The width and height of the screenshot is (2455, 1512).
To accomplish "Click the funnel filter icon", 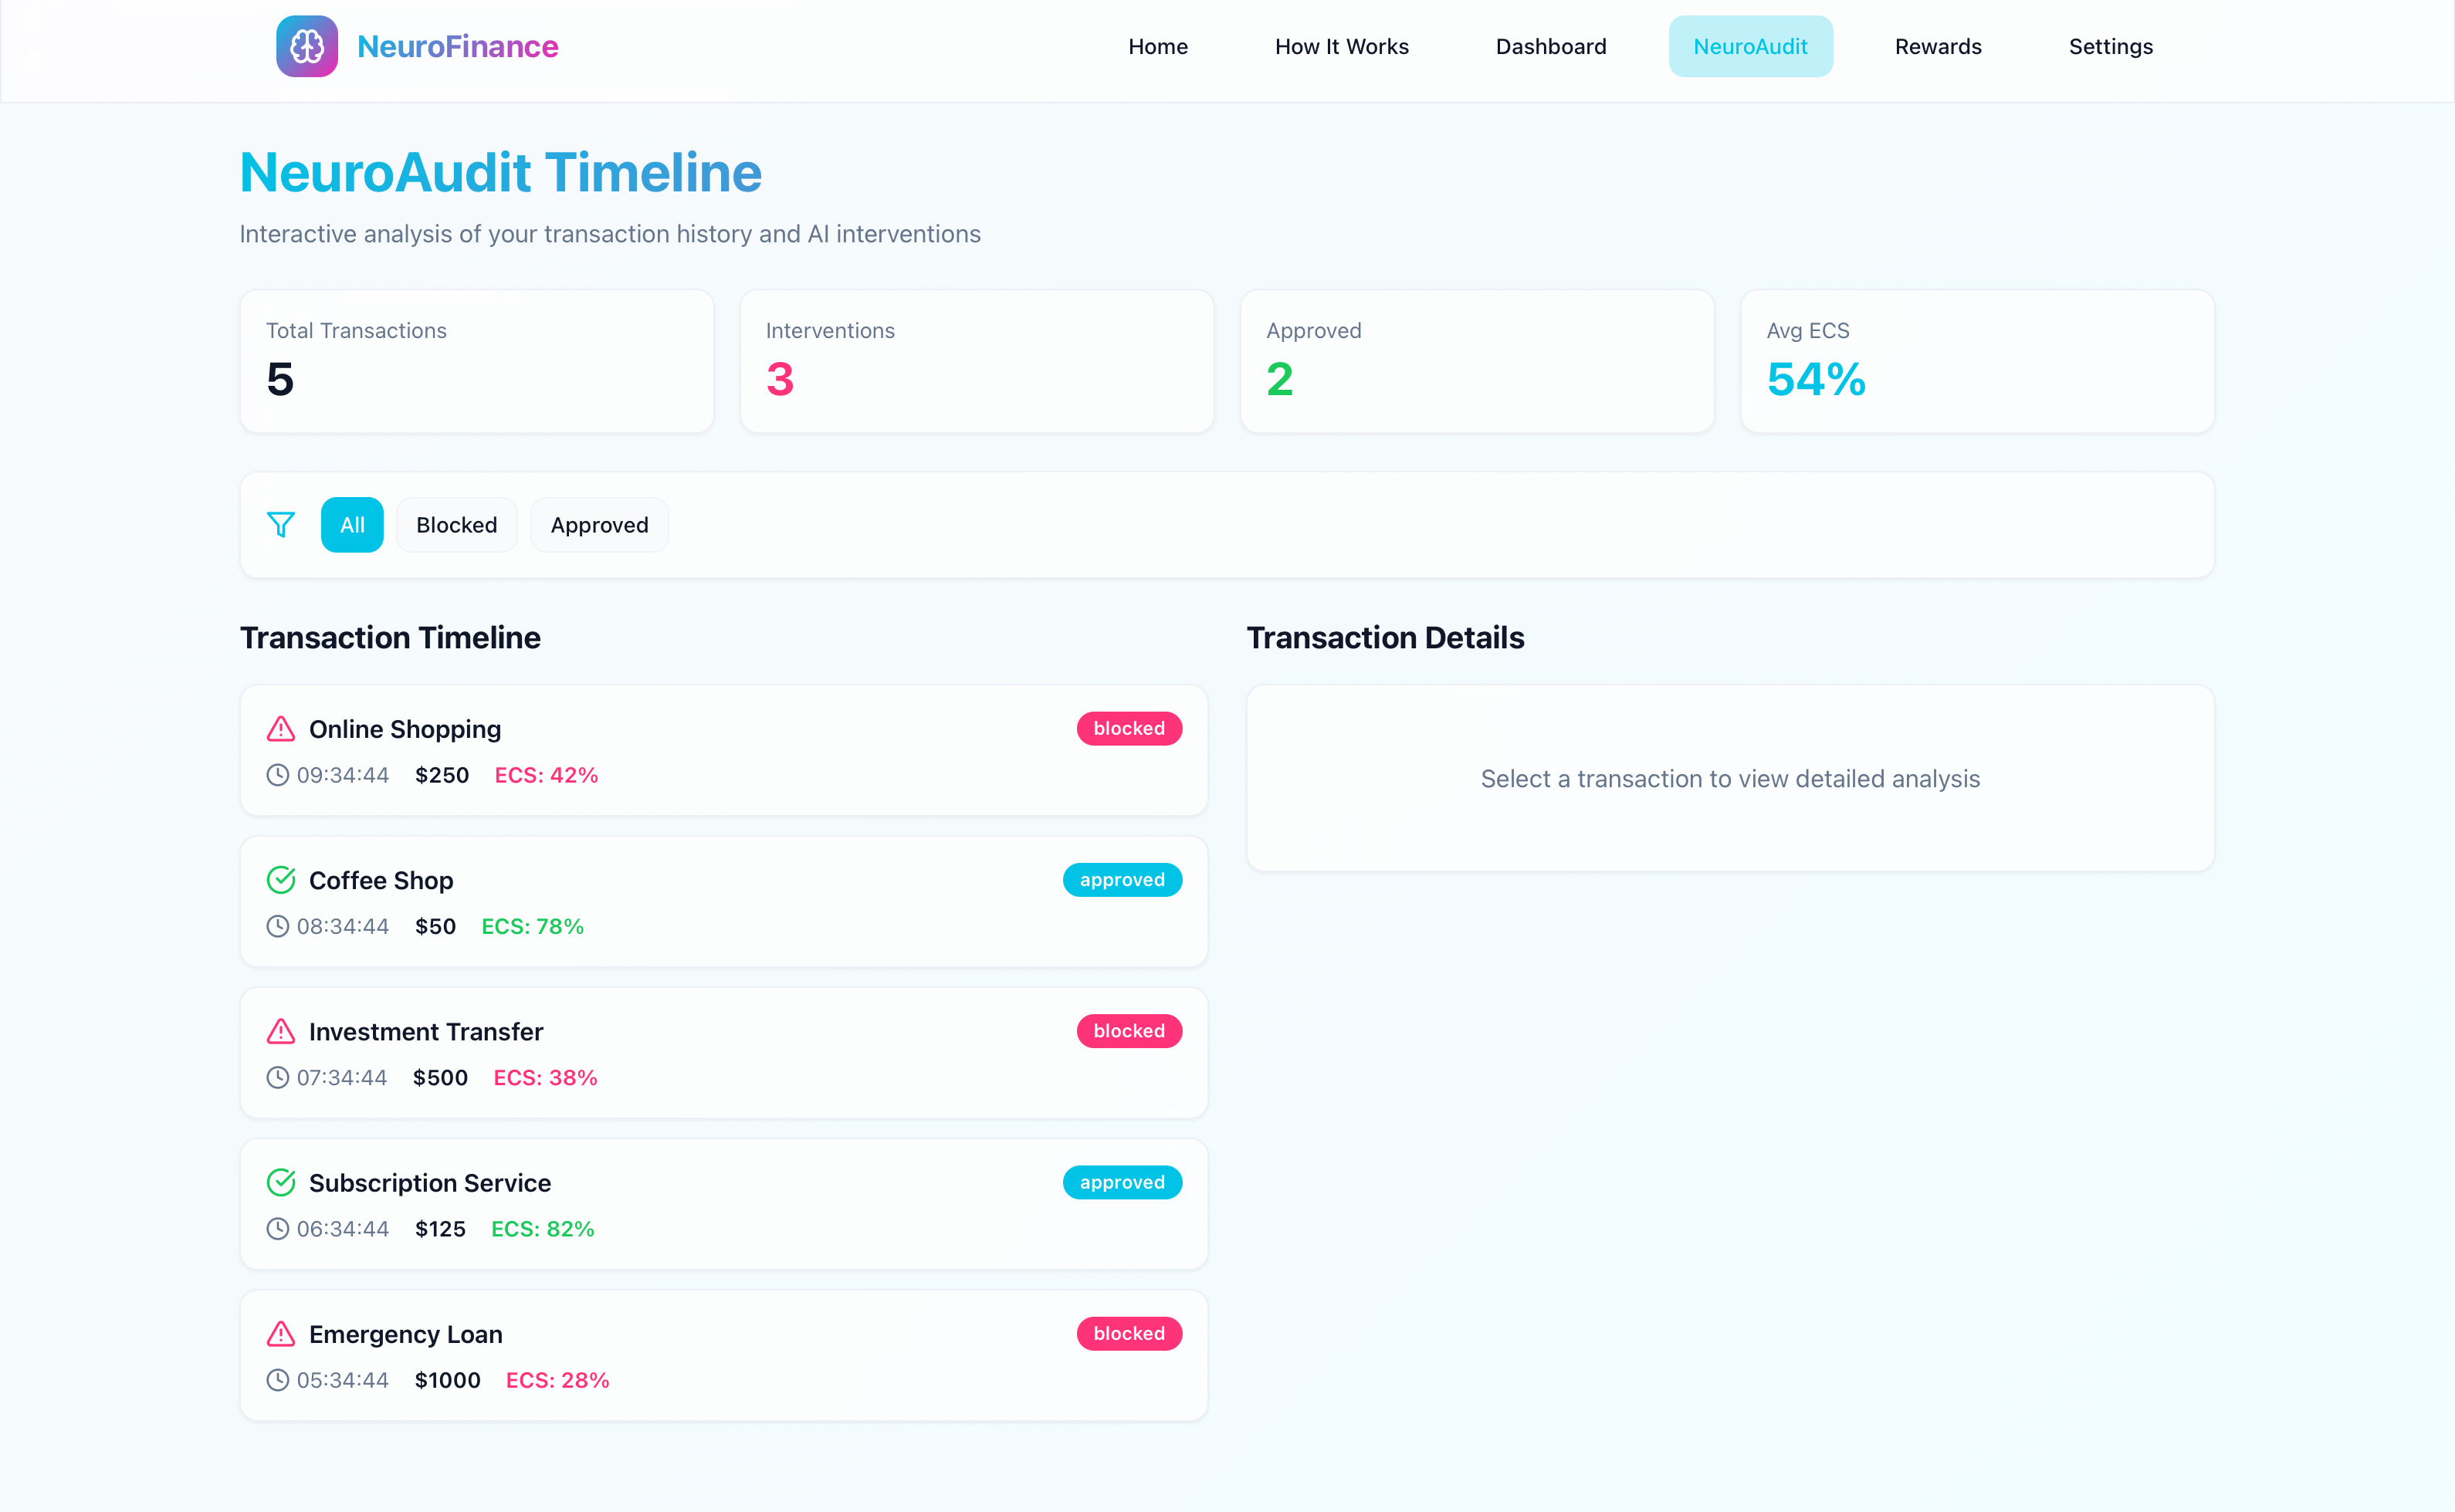I will [281, 525].
